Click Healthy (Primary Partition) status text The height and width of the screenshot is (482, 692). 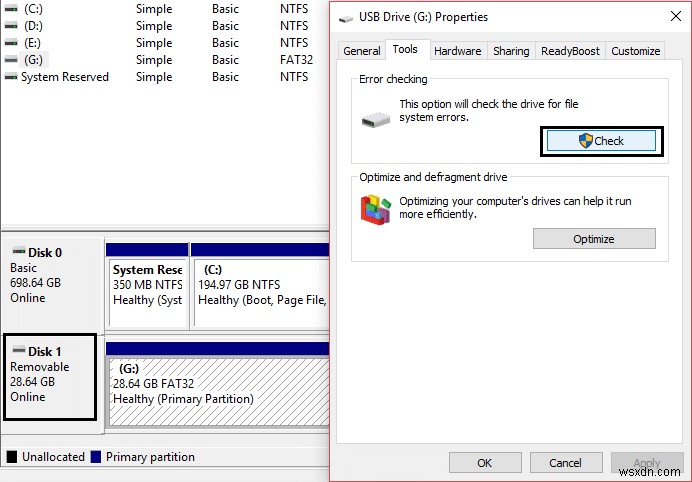click(x=183, y=399)
